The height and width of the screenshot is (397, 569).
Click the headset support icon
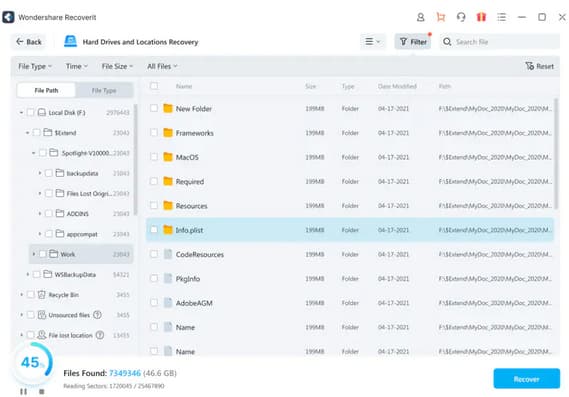pyautogui.click(x=461, y=17)
